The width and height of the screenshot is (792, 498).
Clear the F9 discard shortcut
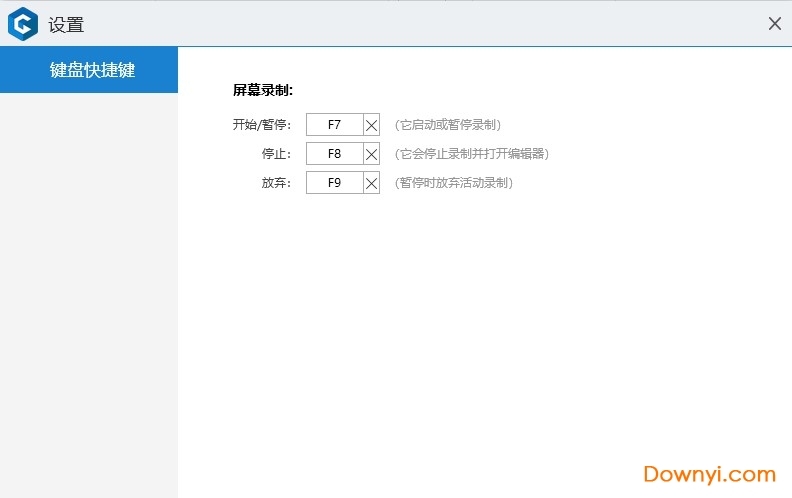pos(371,183)
